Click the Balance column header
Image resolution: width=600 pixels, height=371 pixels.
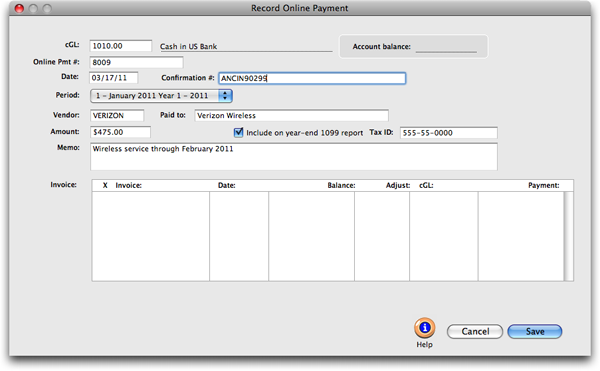coord(341,186)
